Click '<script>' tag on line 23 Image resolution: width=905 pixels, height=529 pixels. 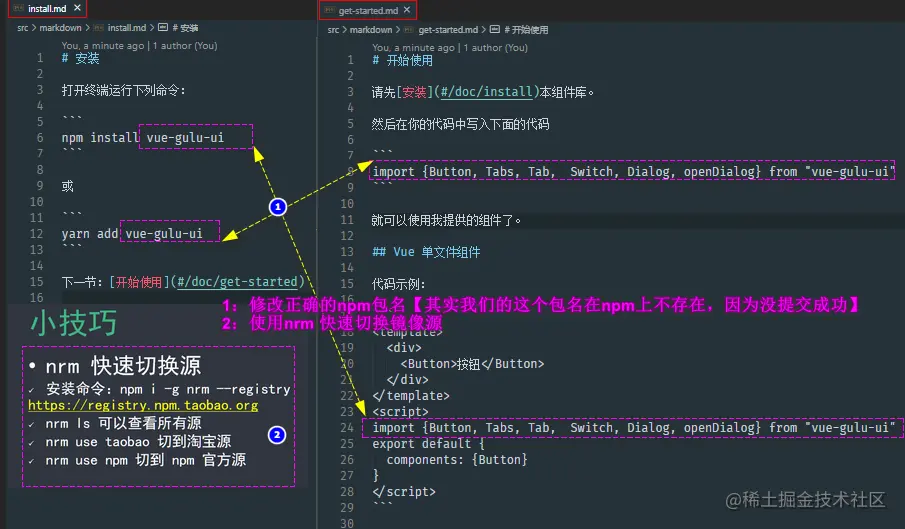pos(400,412)
